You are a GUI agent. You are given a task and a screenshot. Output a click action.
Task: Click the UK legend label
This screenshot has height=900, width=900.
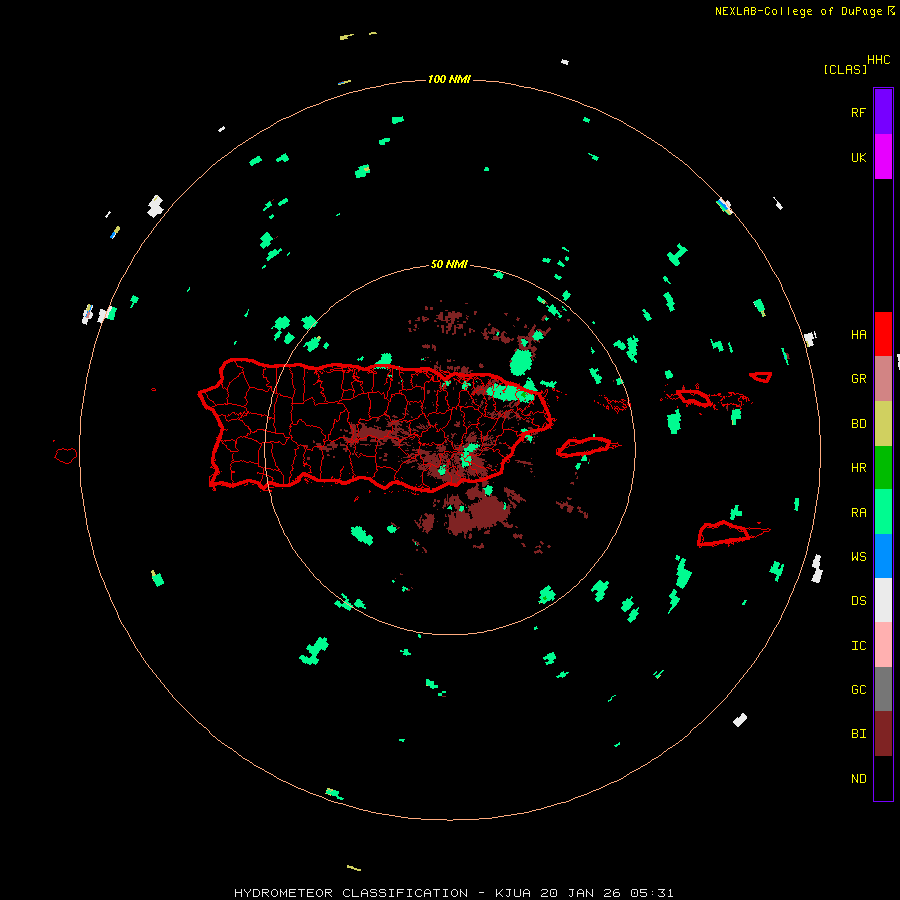tap(858, 157)
